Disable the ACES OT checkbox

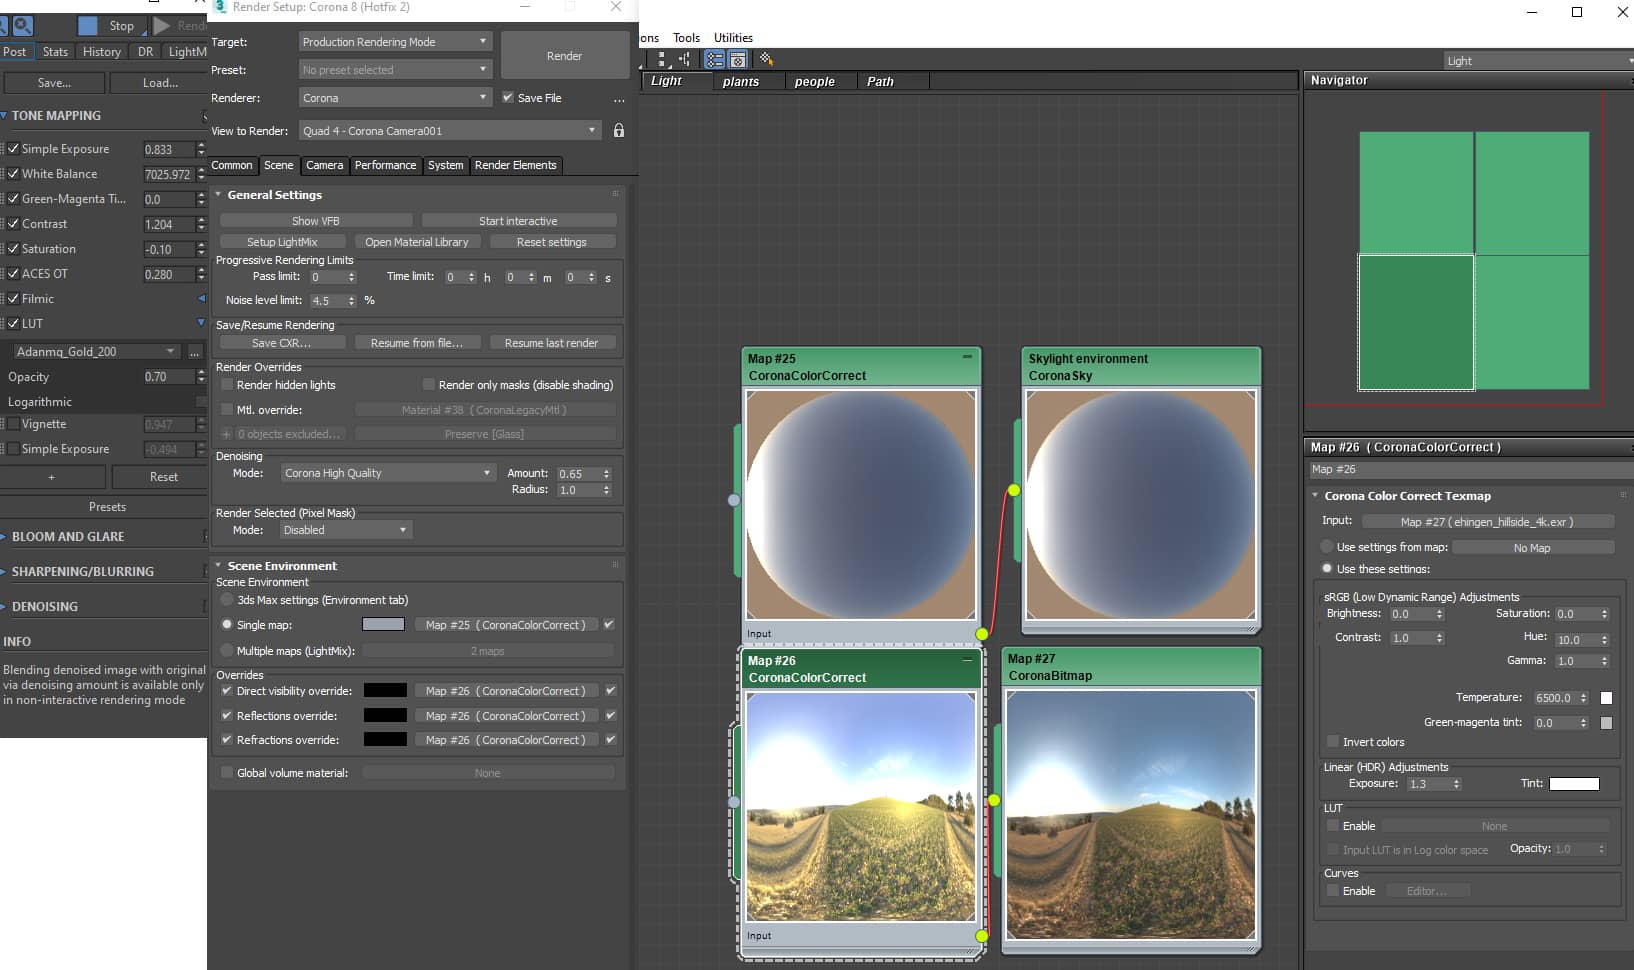14,274
